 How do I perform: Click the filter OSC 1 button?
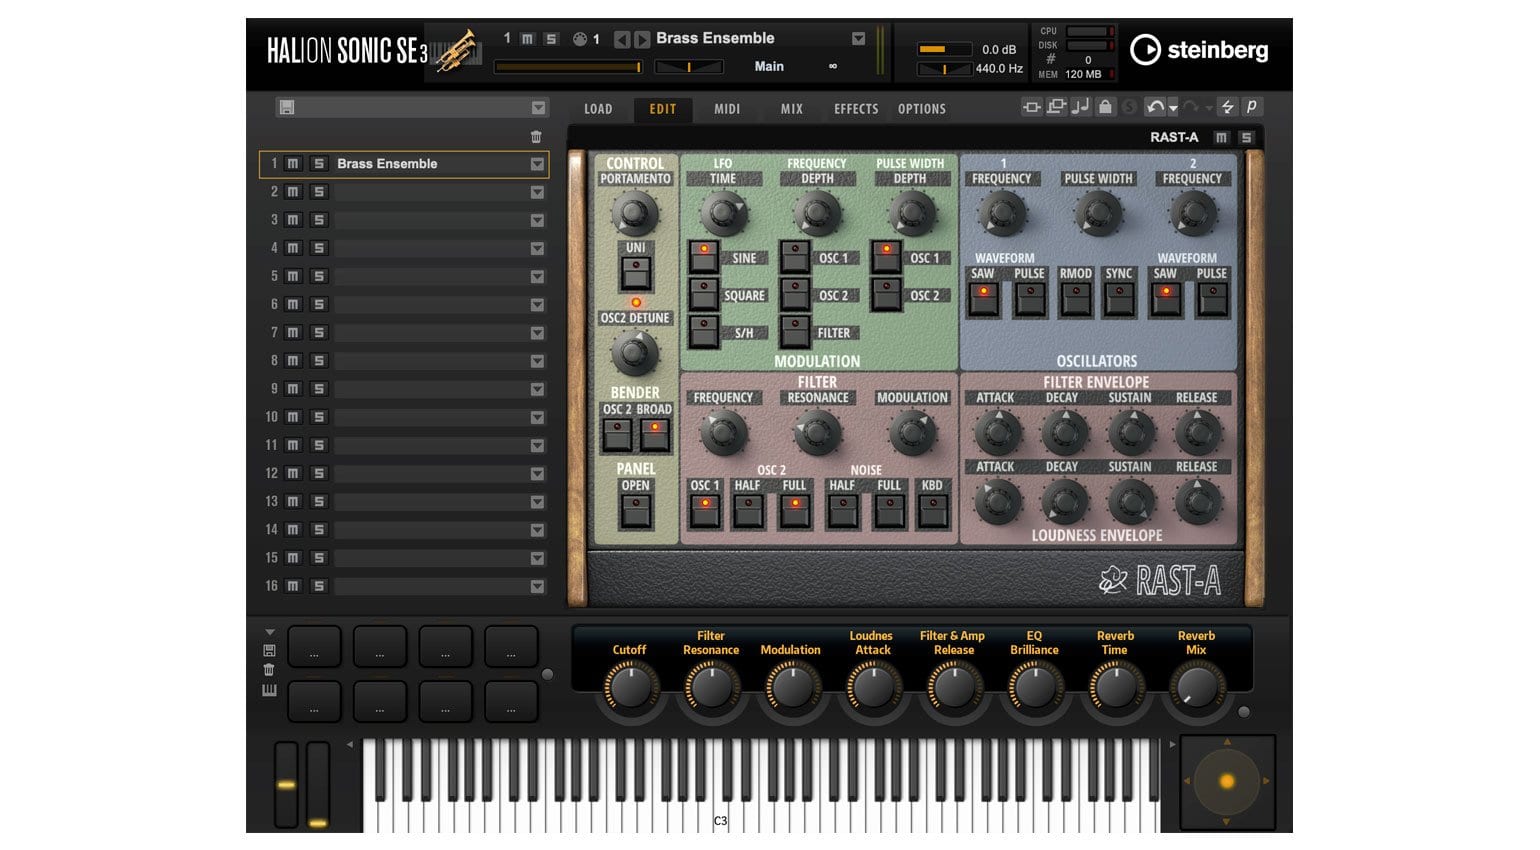(x=705, y=511)
